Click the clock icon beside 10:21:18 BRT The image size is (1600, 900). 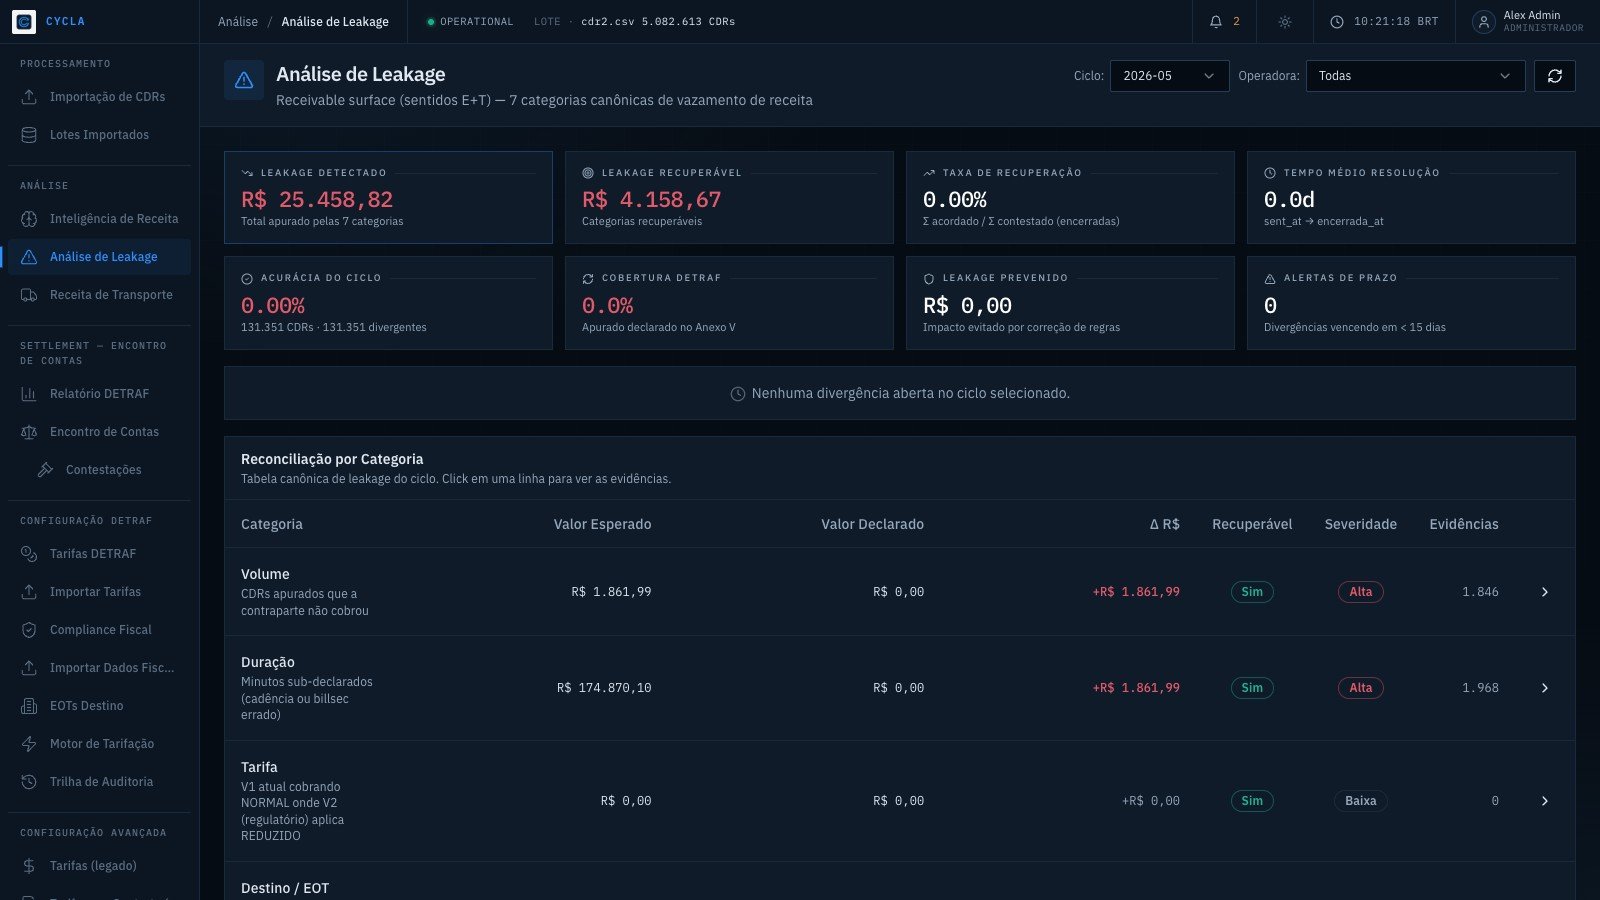click(1337, 21)
